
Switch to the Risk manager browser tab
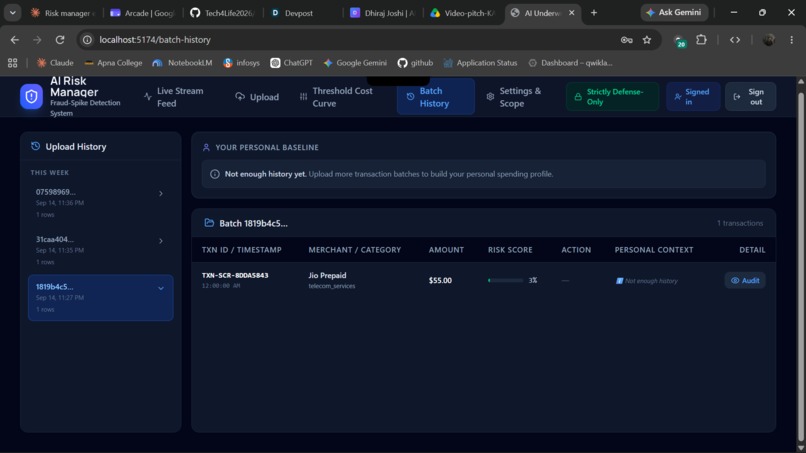(63, 13)
